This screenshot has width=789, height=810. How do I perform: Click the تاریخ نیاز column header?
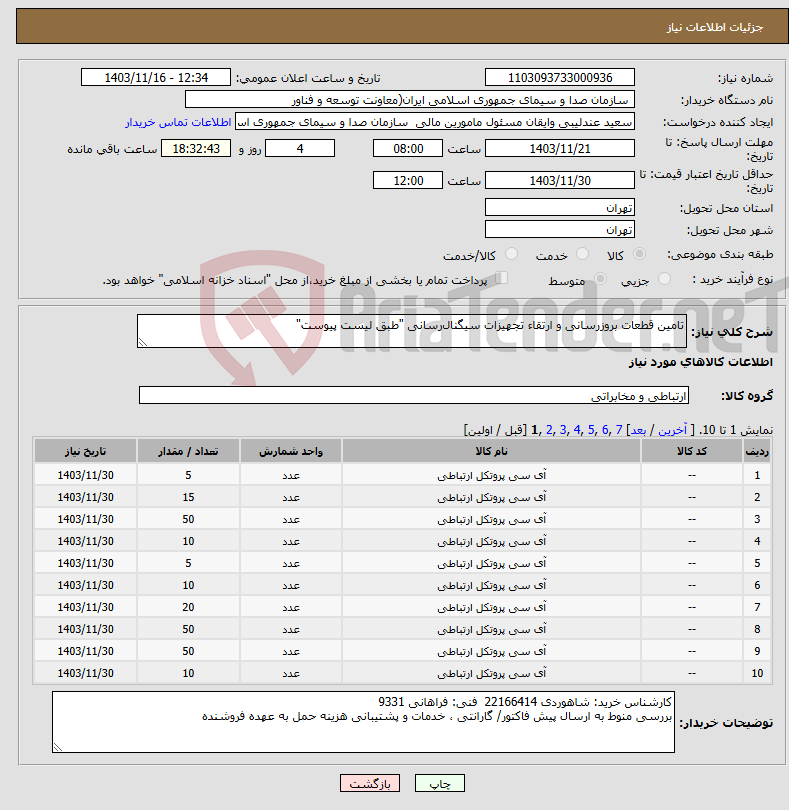(85, 451)
